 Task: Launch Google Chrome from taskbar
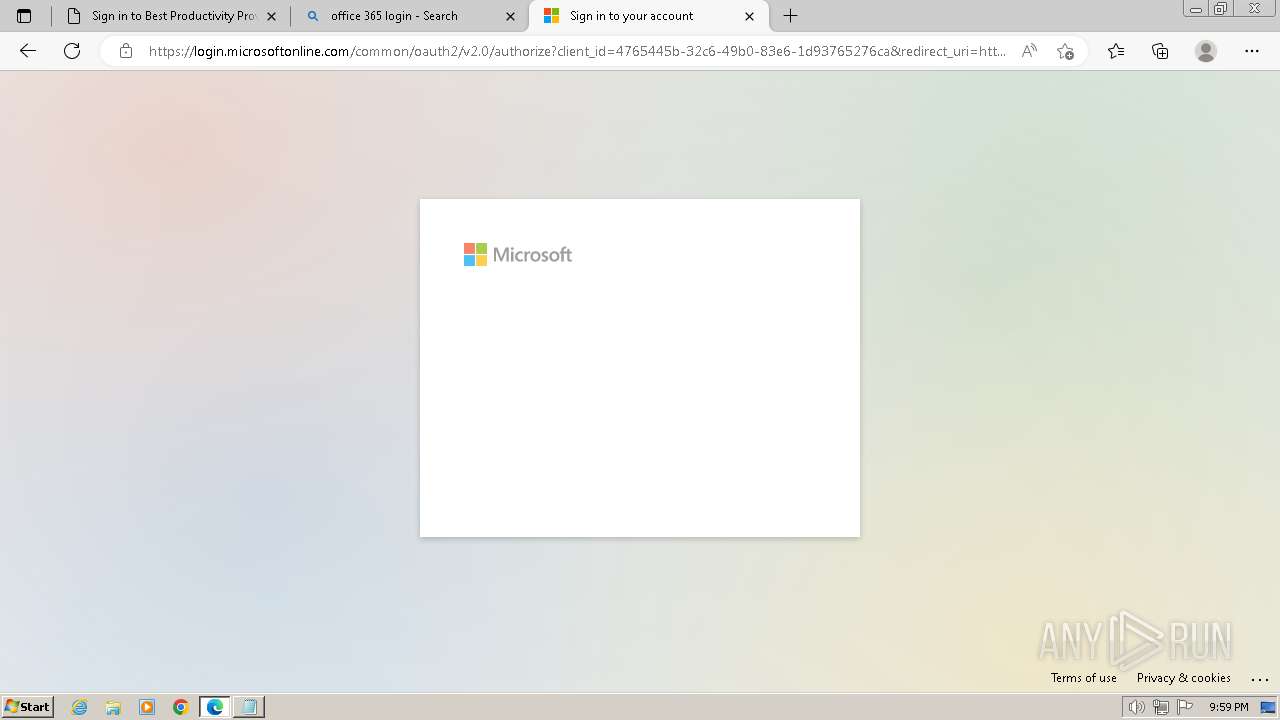[181, 707]
